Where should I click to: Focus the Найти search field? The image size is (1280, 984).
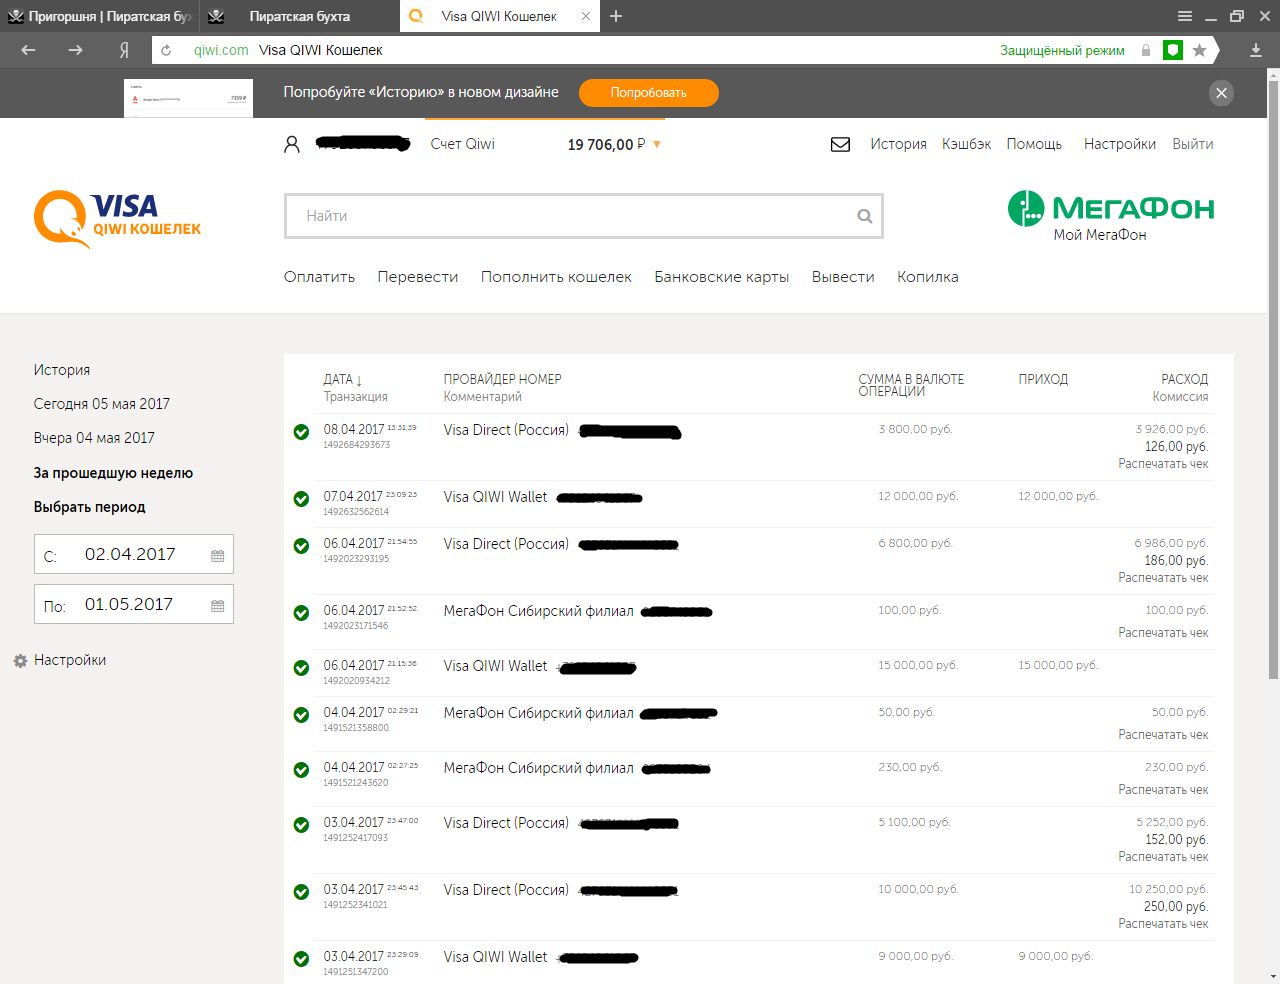(571, 216)
